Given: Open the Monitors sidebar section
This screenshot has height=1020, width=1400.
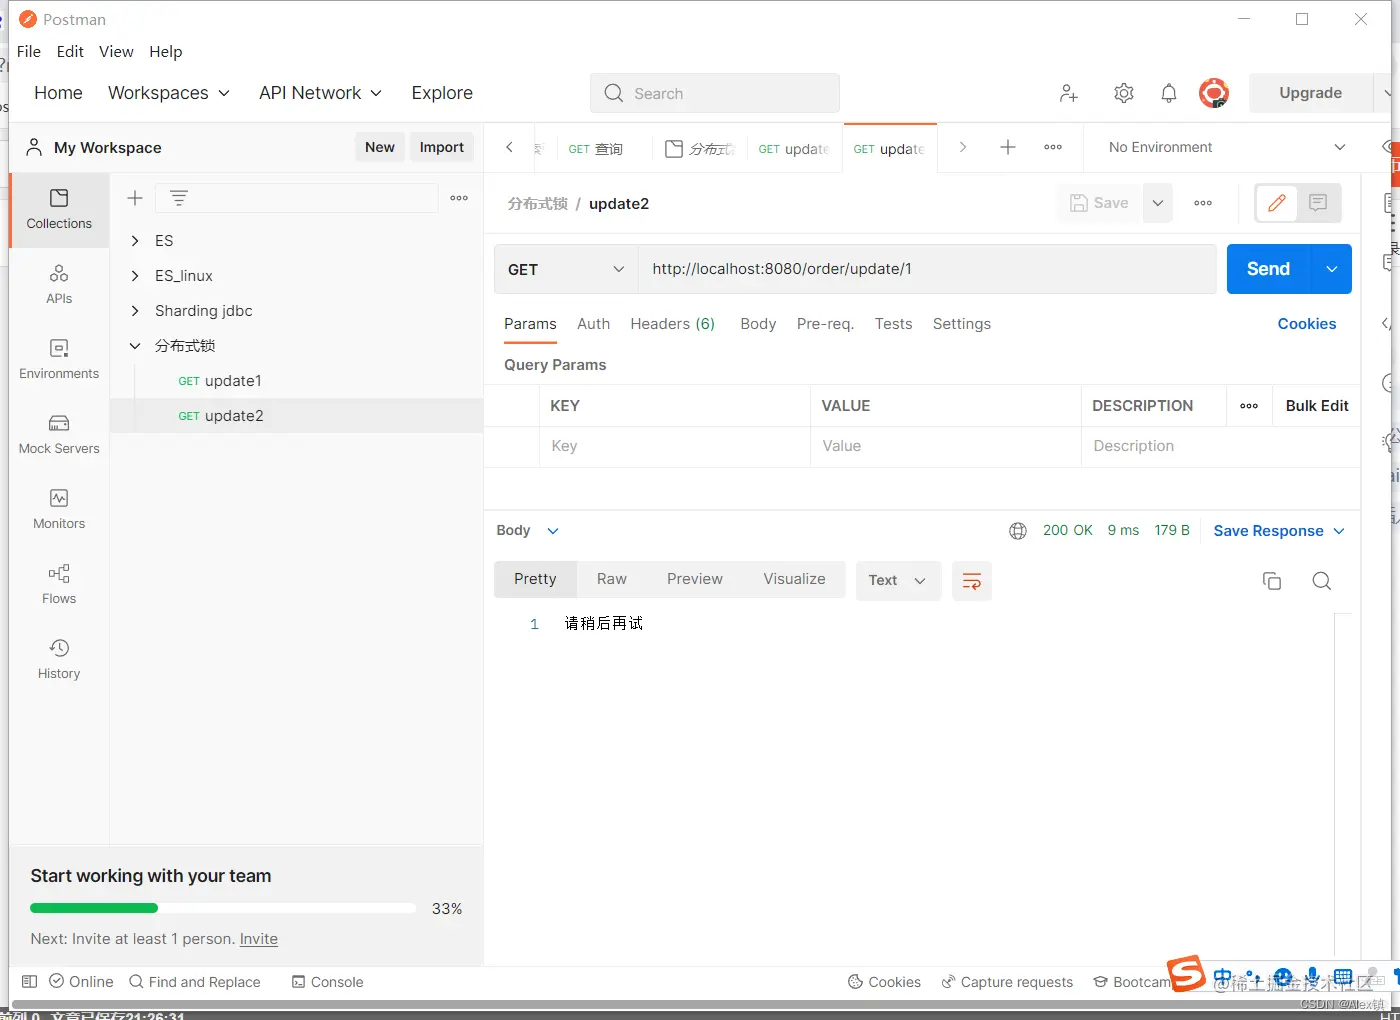Looking at the screenshot, I should tap(59, 509).
